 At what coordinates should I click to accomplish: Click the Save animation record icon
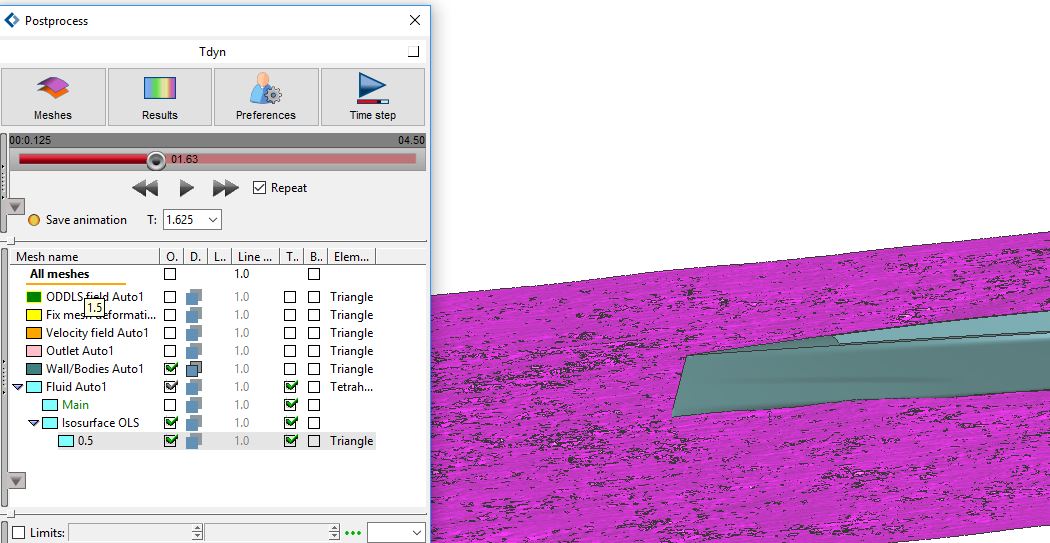pyautogui.click(x=33, y=220)
